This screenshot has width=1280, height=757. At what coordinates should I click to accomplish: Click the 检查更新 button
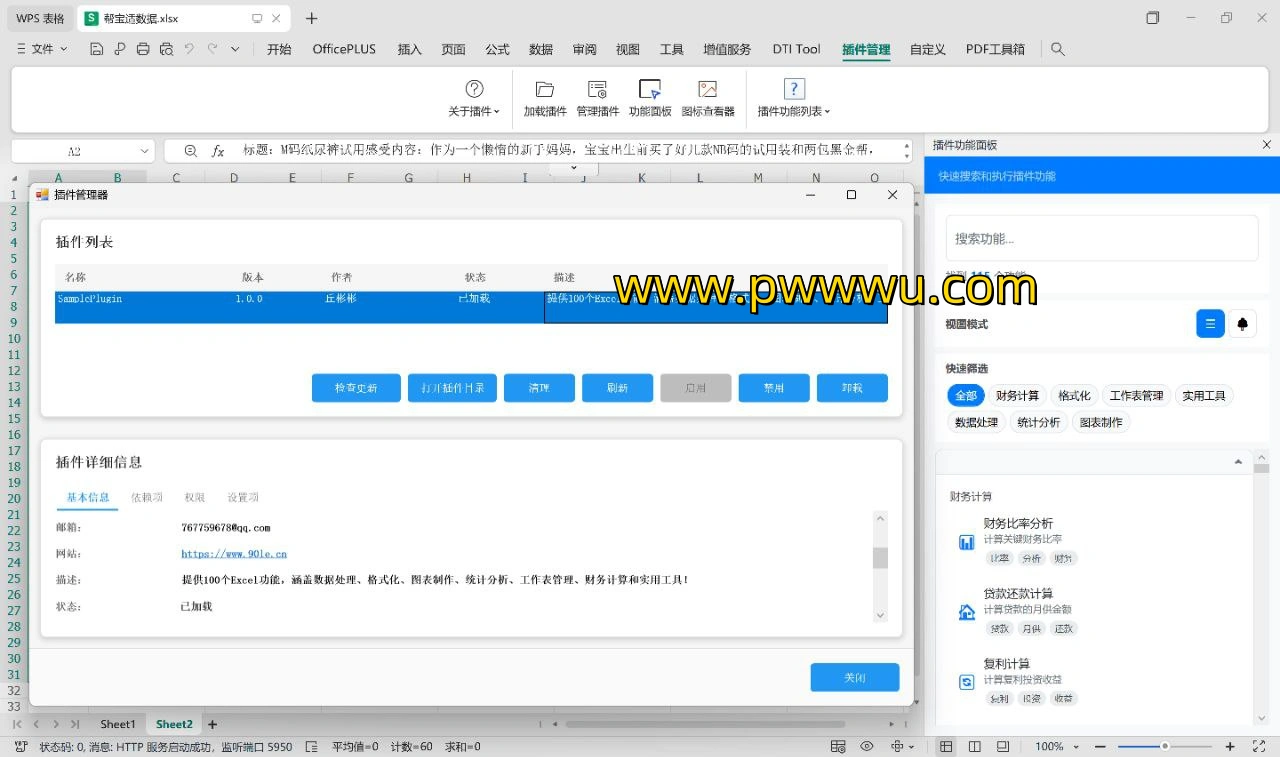(x=356, y=388)
